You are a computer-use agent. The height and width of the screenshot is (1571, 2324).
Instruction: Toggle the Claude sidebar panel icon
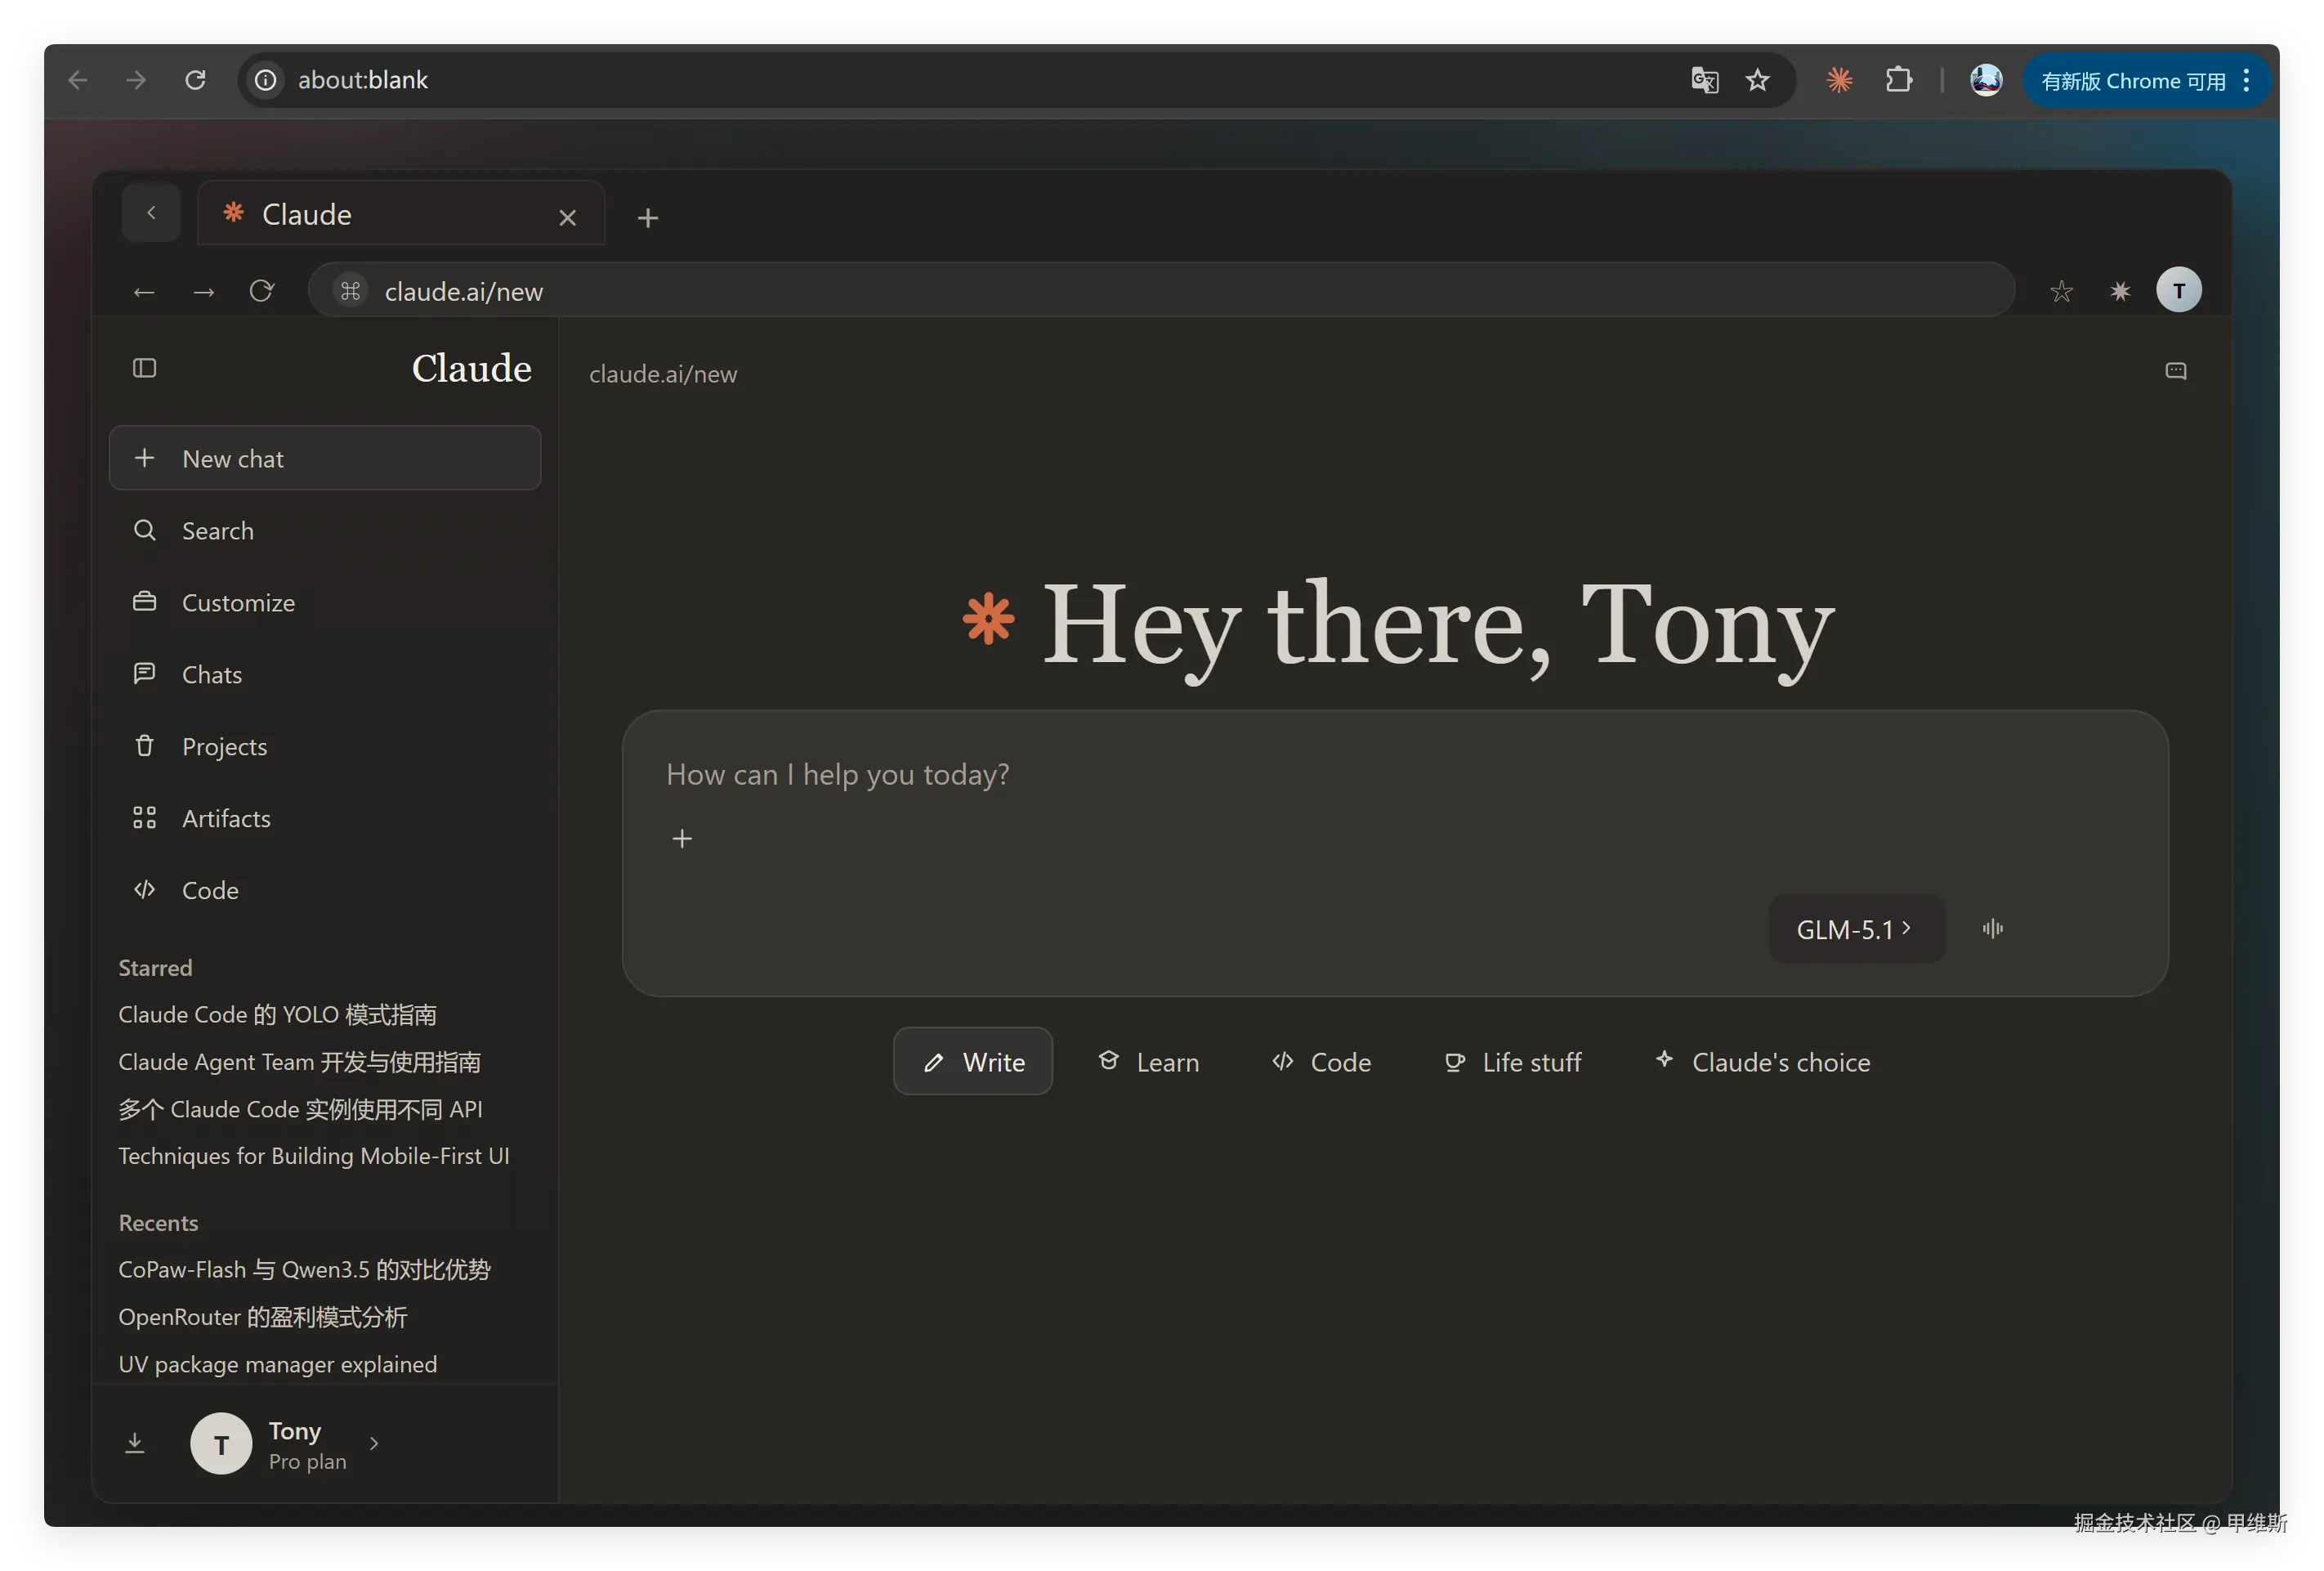[x=145, y=368]
